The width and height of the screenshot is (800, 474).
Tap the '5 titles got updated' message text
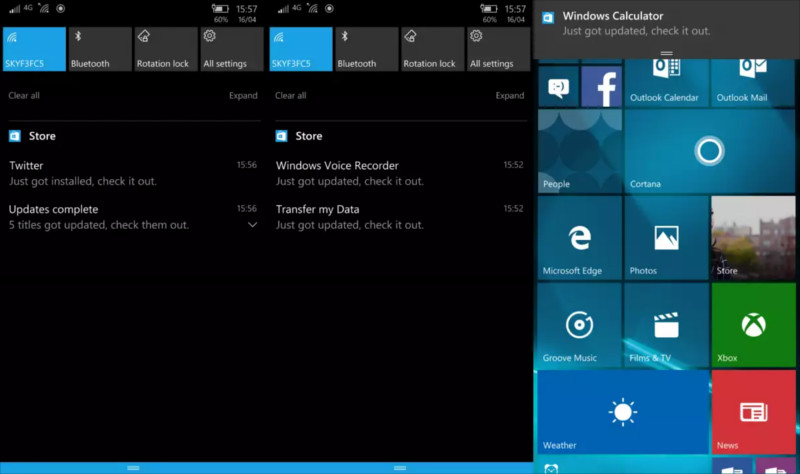[x=98, y=225]
